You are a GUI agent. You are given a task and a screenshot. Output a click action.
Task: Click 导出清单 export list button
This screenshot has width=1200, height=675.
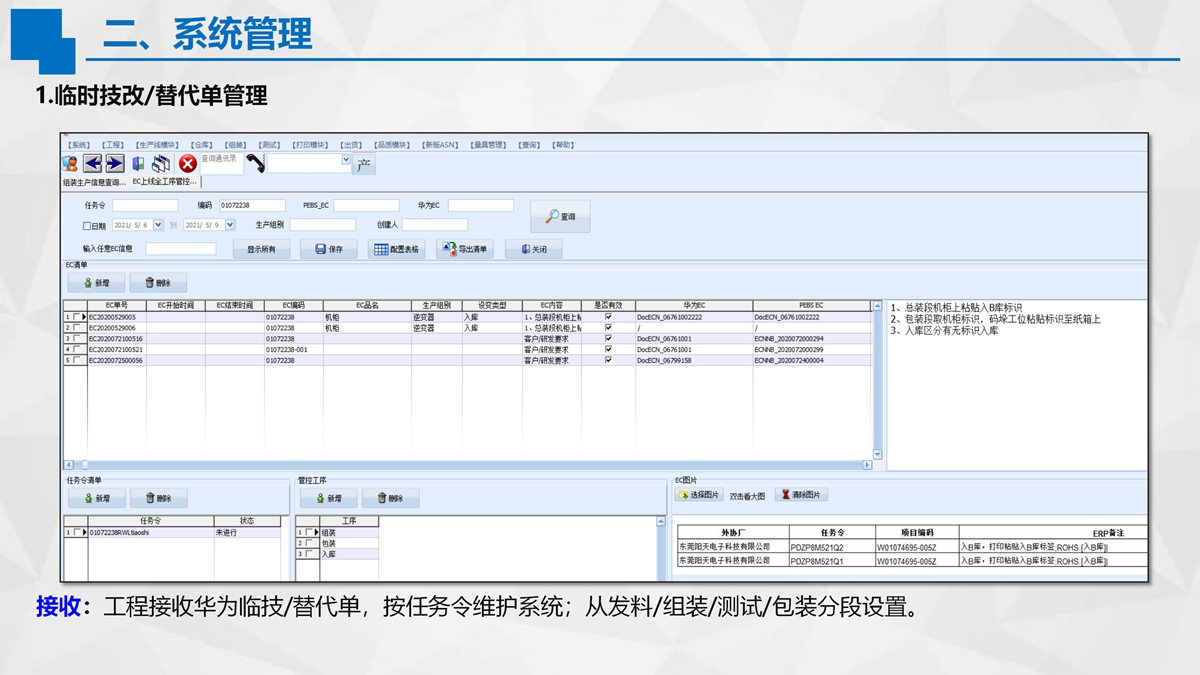click(465, 249)
